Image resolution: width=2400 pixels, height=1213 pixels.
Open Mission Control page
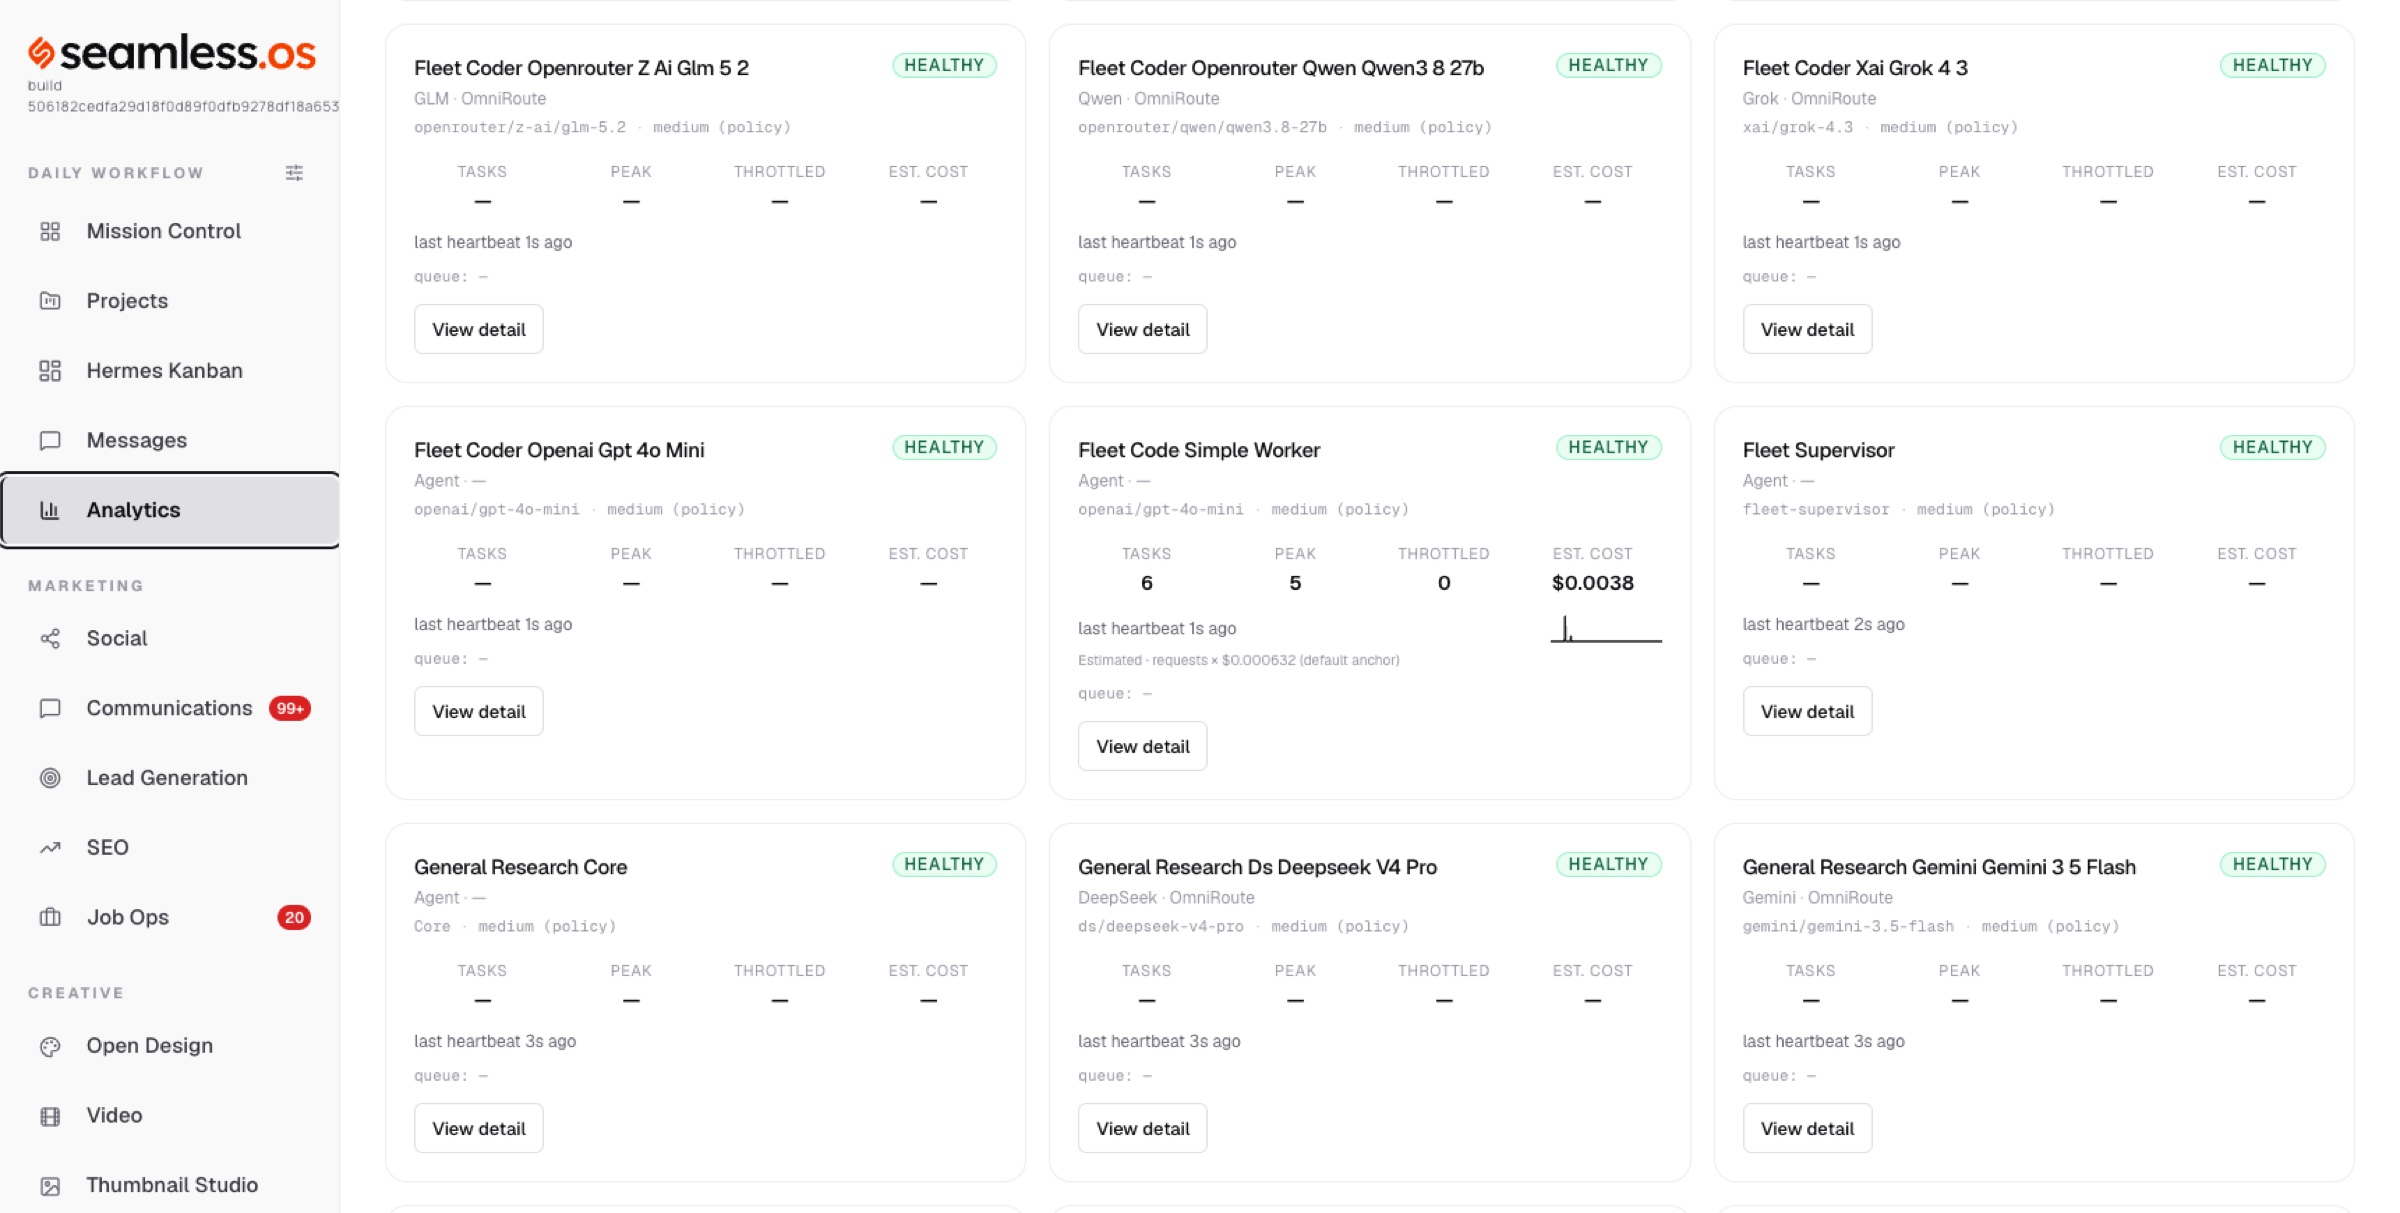click(170, 231)
